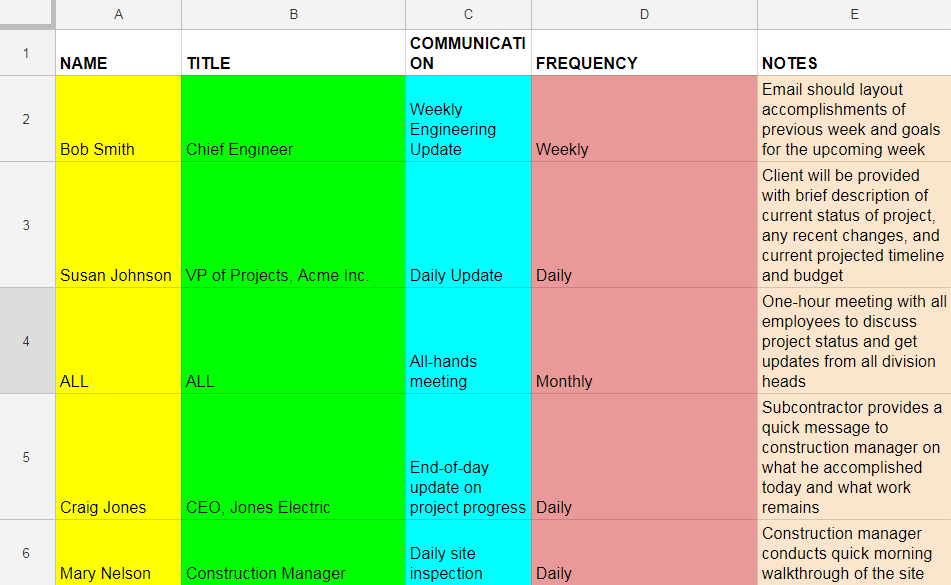This screenshot has width=951, height=585.
Task: Select column A header
Action: 118,14
